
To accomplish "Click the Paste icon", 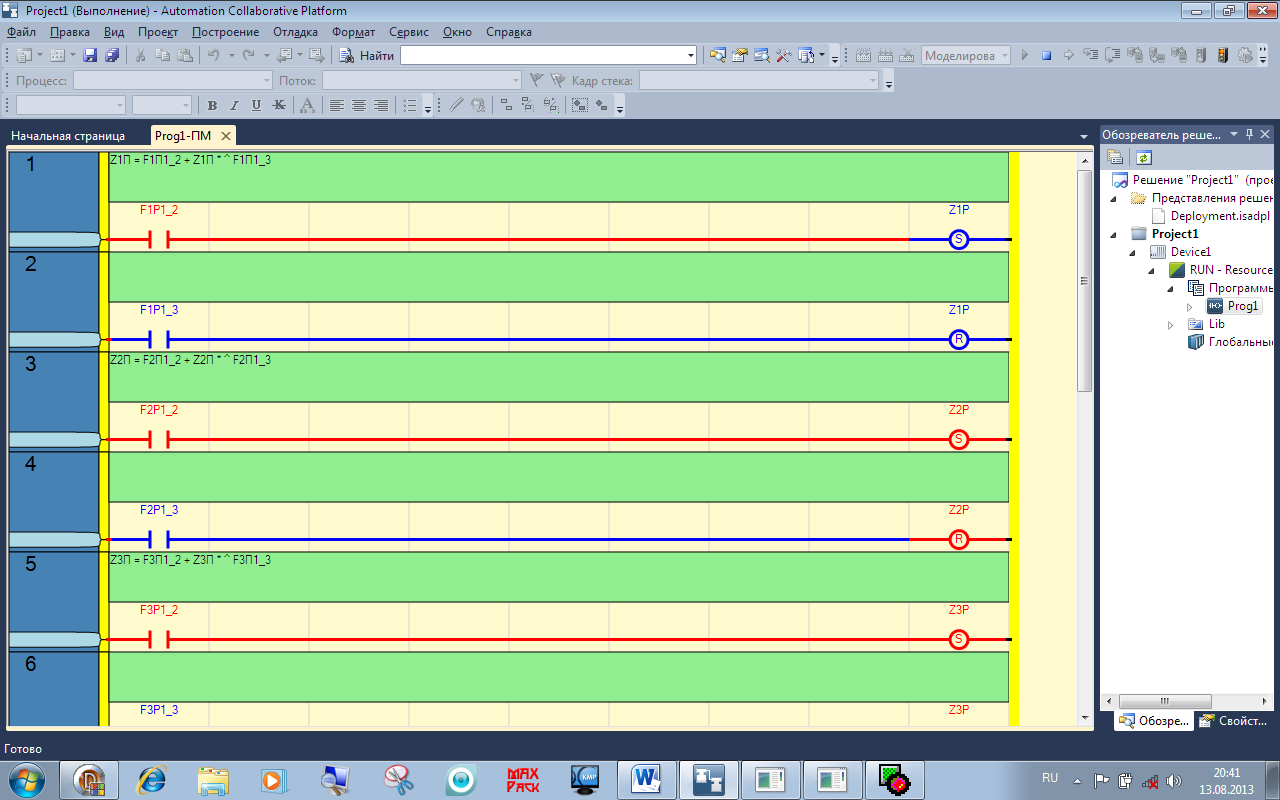I will [x=184, y=55].
